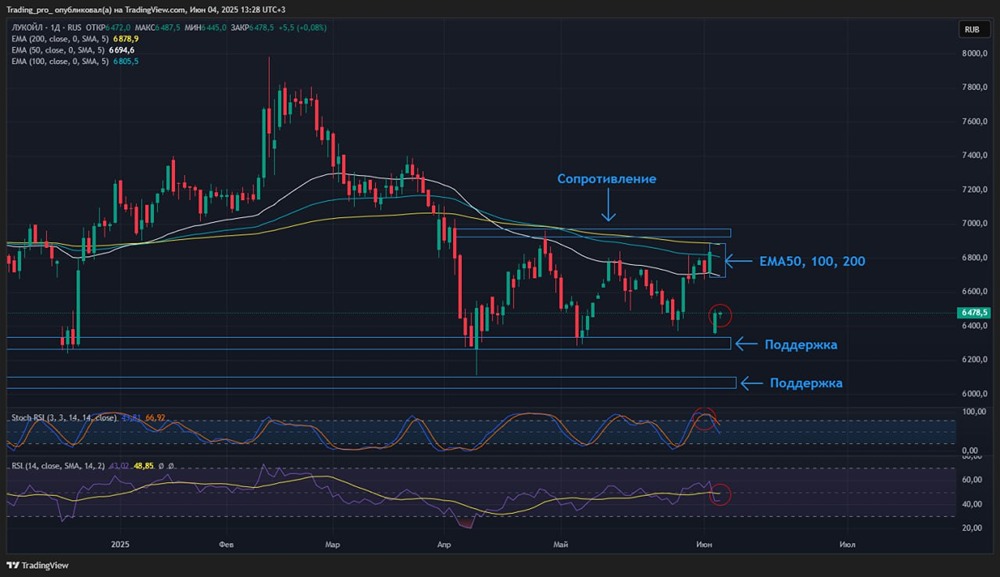
Task: Click the ОТКР 6472,0 open value in header
Action: 108,28
